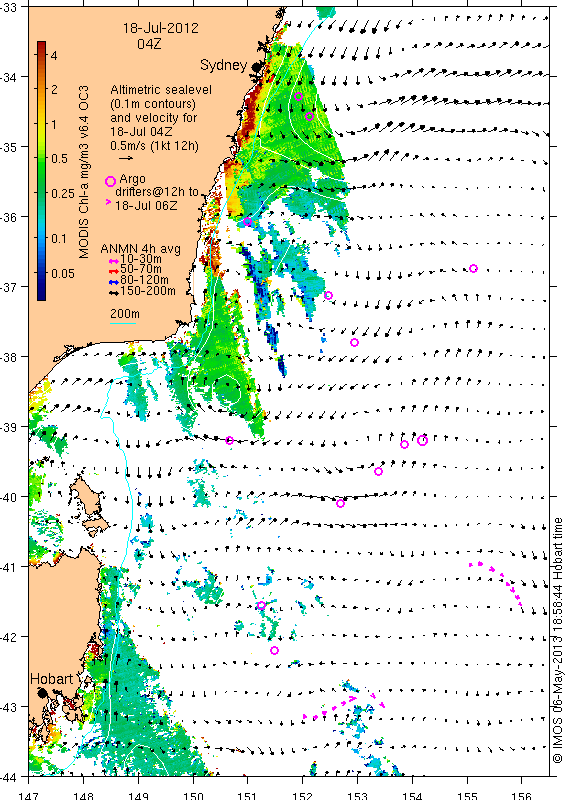Click the -41 latitude axis label
The width and height of the screenshot is (570, 800).
[x=9, y=567]
